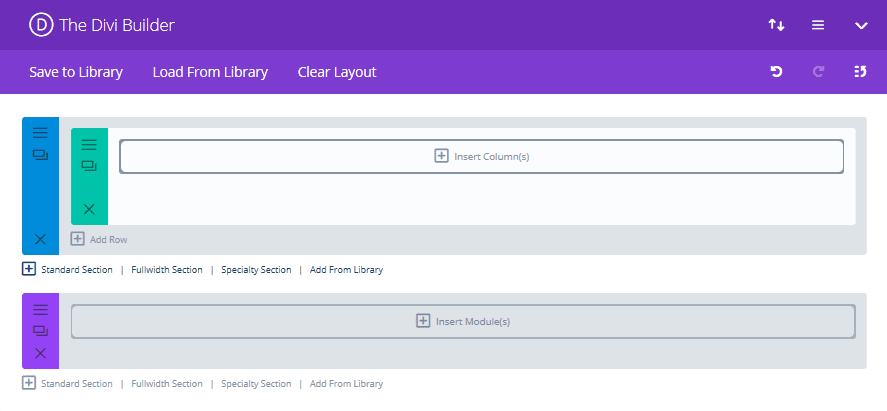Click Add From Library below blue section

346,270
